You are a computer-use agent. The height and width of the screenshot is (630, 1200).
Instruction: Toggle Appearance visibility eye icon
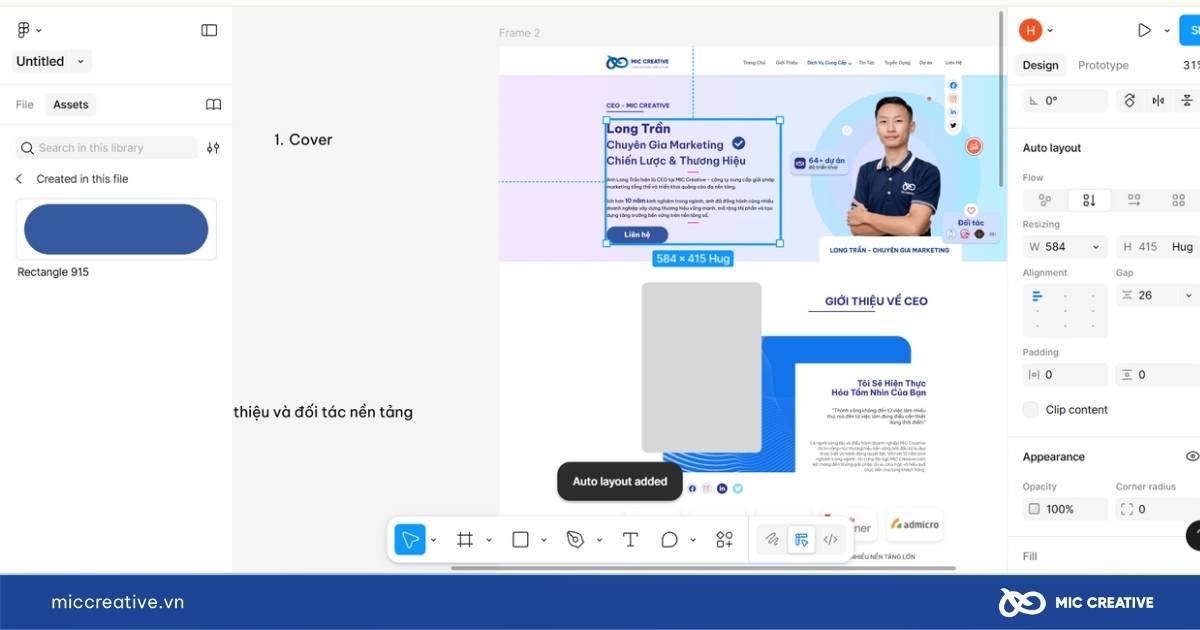[x=1191, y=457]
